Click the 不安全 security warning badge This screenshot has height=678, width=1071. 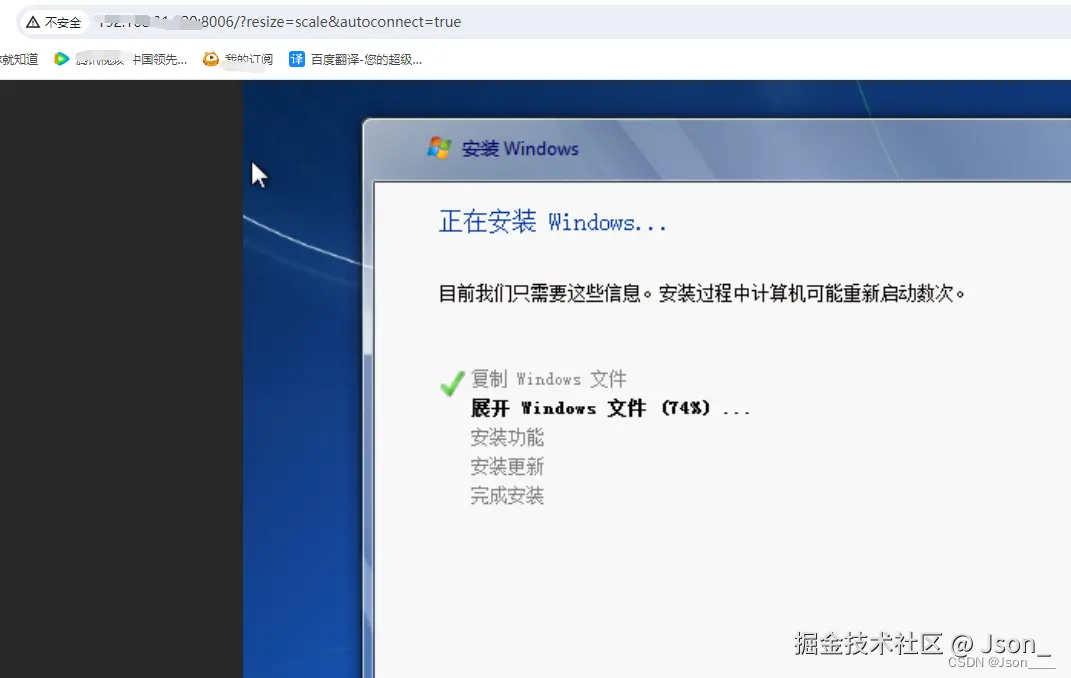click(53, 23)
